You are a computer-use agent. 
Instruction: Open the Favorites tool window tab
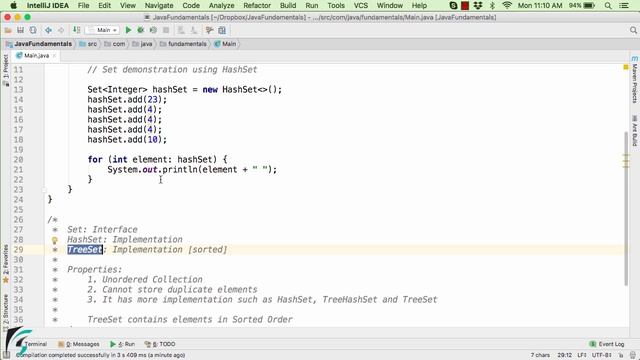(5, 263)
